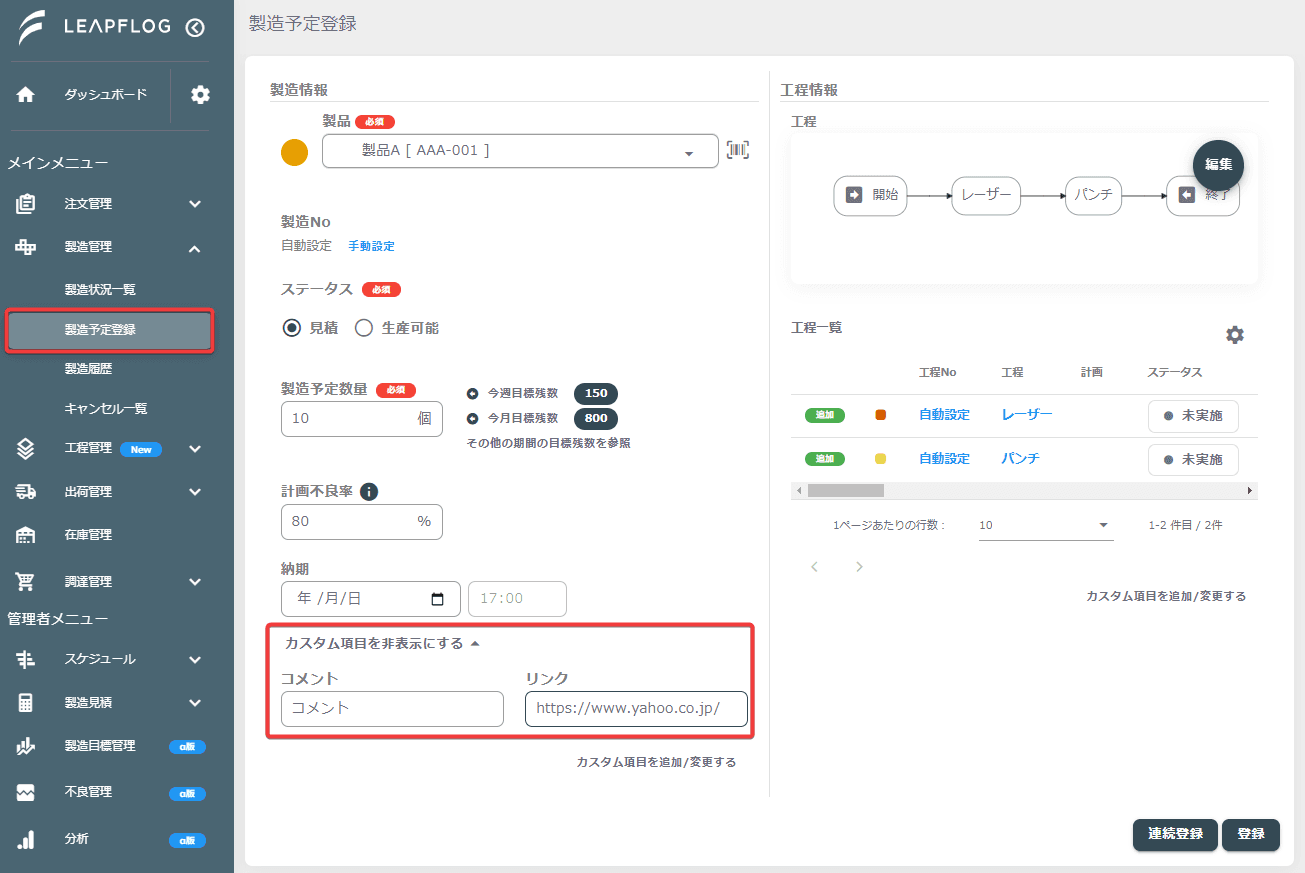The height and width of the screenshot is (873, 1305).
Task: Collapse sidebar with the LEAPFLOG arrow icon
Action: (x=195, y=28)
